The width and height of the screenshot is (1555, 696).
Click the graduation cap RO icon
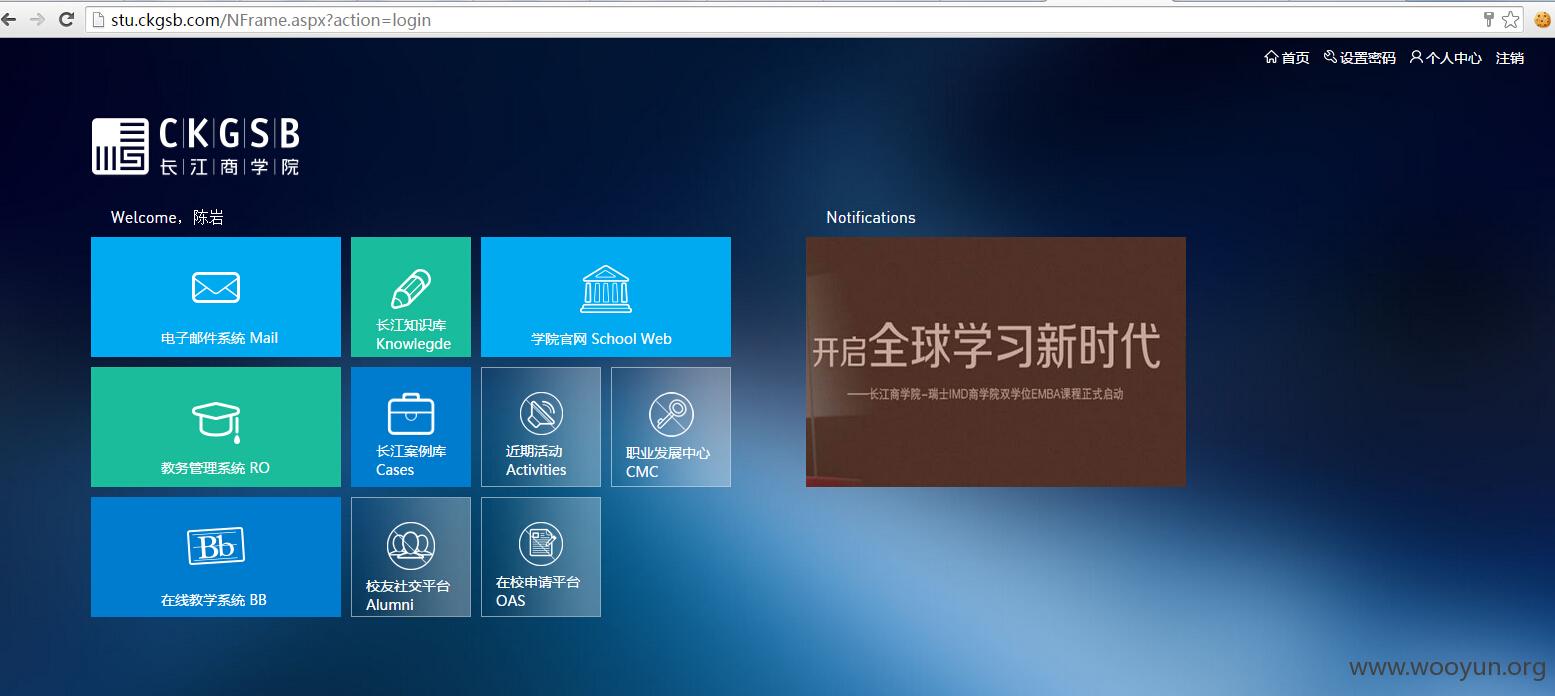216,421
